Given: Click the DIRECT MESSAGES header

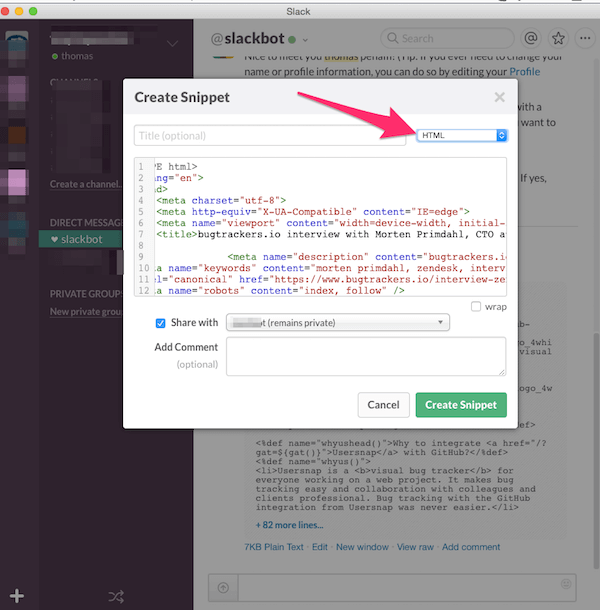Looking at the screenshot, I should 86,223.
